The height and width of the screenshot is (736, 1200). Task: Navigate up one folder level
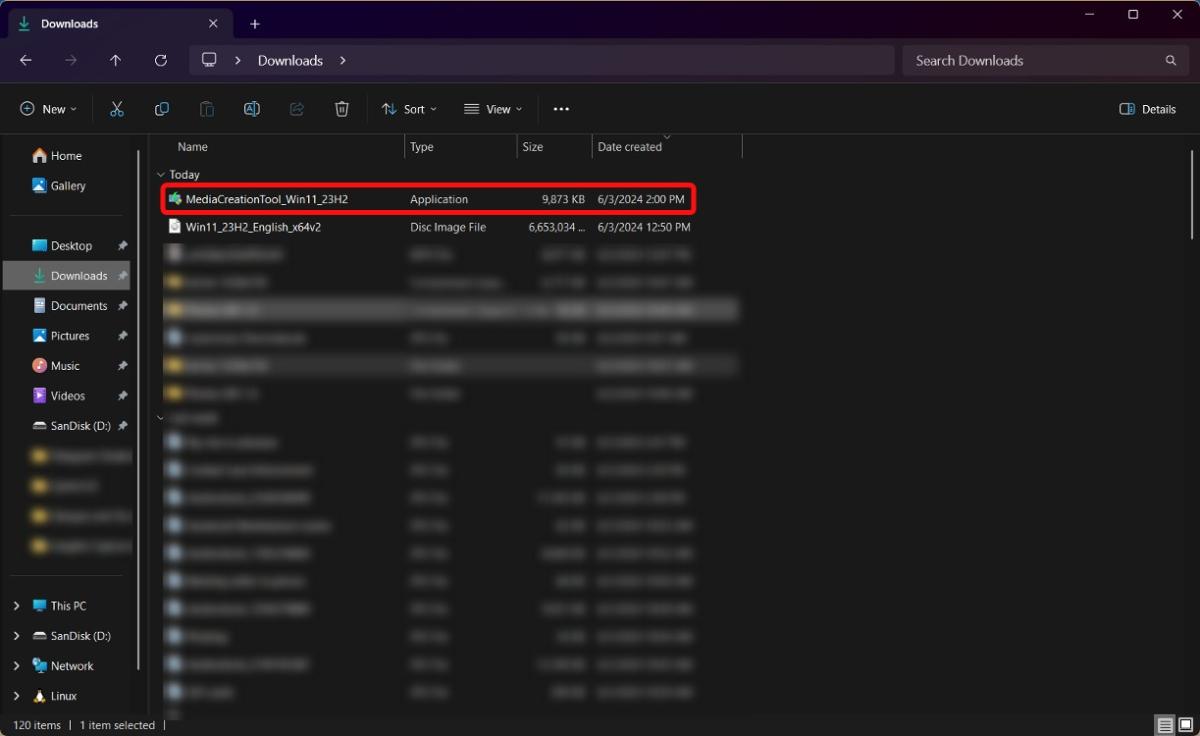point(115,60)
